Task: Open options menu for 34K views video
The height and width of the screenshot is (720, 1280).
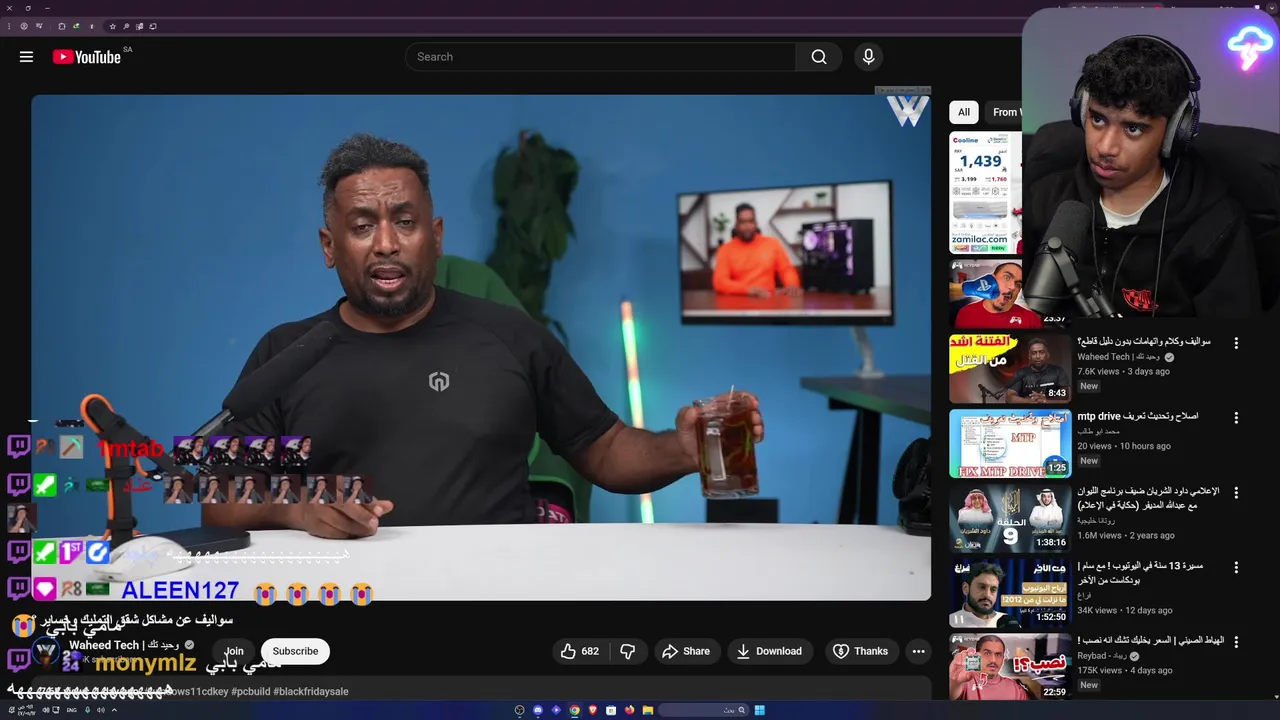Action: pos(1236,567)
